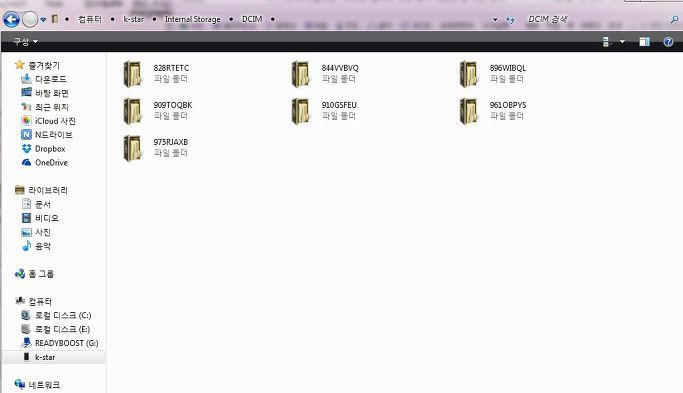Screen dimensions: 683x393
Task: Open the recent locations dropdown arrow
Action: tap(43, 20)
